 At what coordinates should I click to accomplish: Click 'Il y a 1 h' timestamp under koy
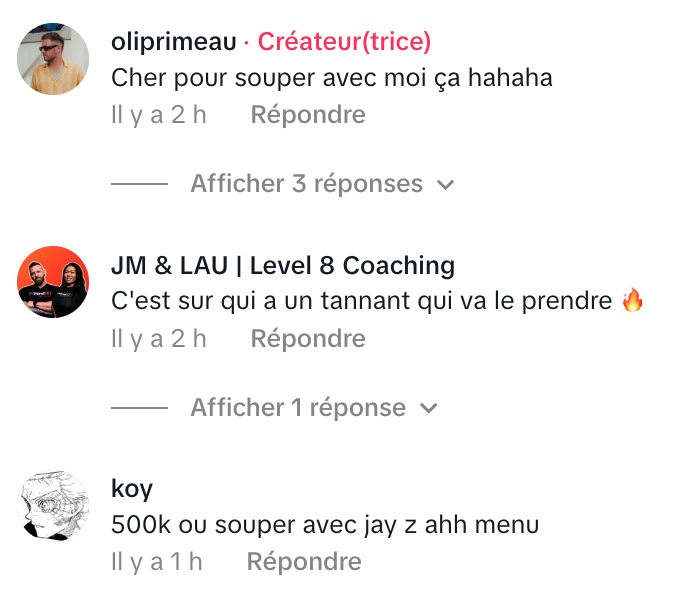[x=157, y=561]
